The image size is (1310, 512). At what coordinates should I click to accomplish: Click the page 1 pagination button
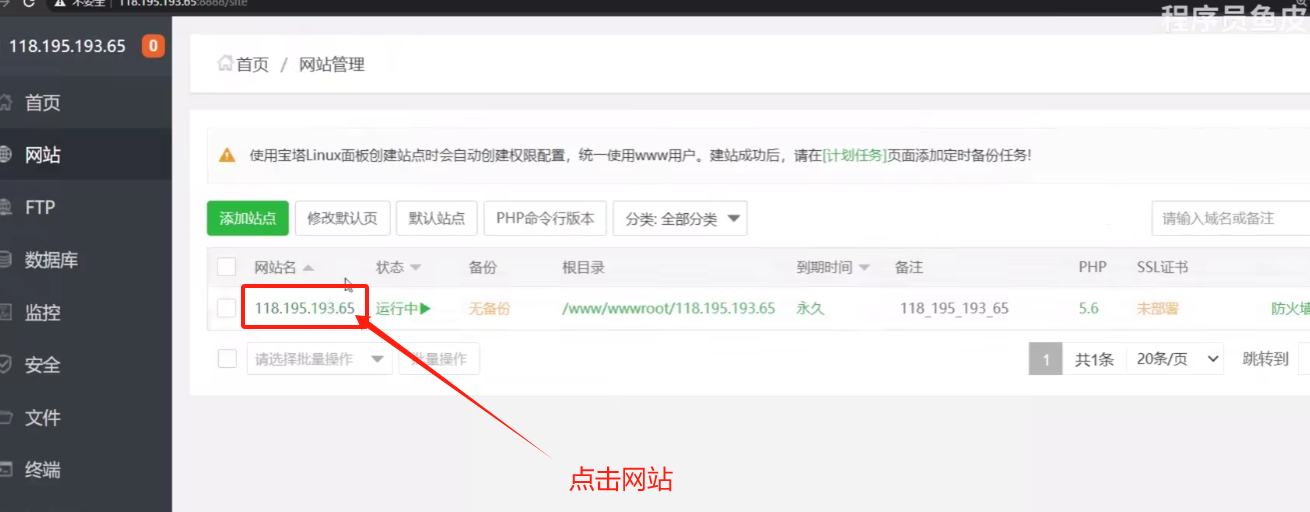pyautogui.click(x=1046, y=359)
